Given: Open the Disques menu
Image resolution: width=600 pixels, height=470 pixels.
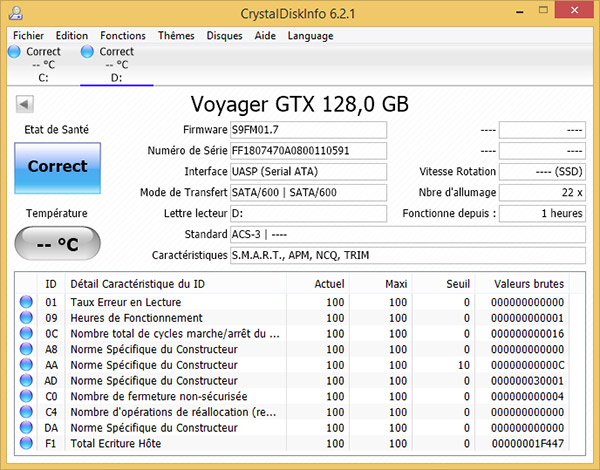Looking at the screenshot, I should (224, 36).
